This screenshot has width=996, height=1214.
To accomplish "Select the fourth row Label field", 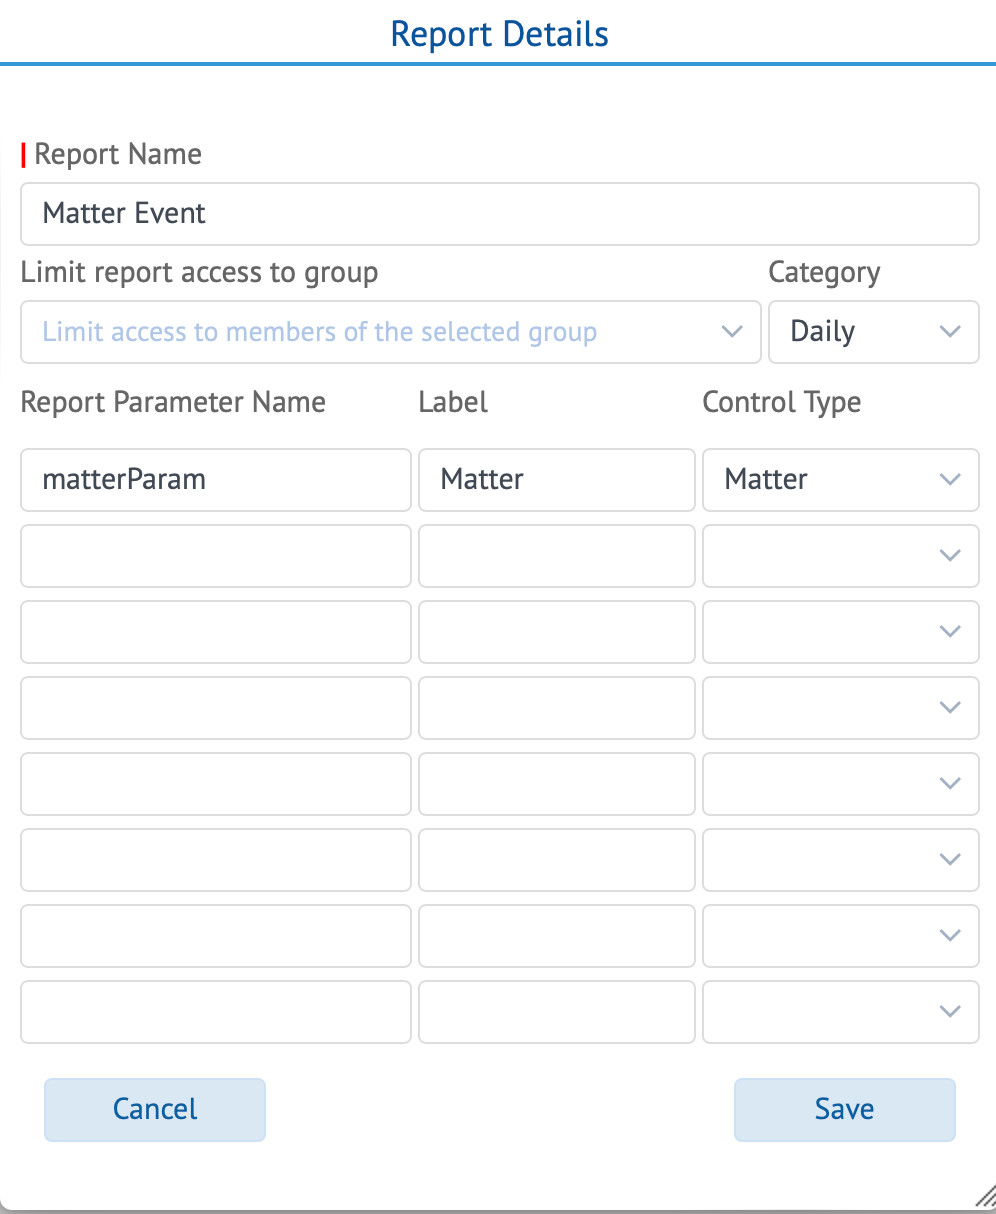I will pos(556,708).
